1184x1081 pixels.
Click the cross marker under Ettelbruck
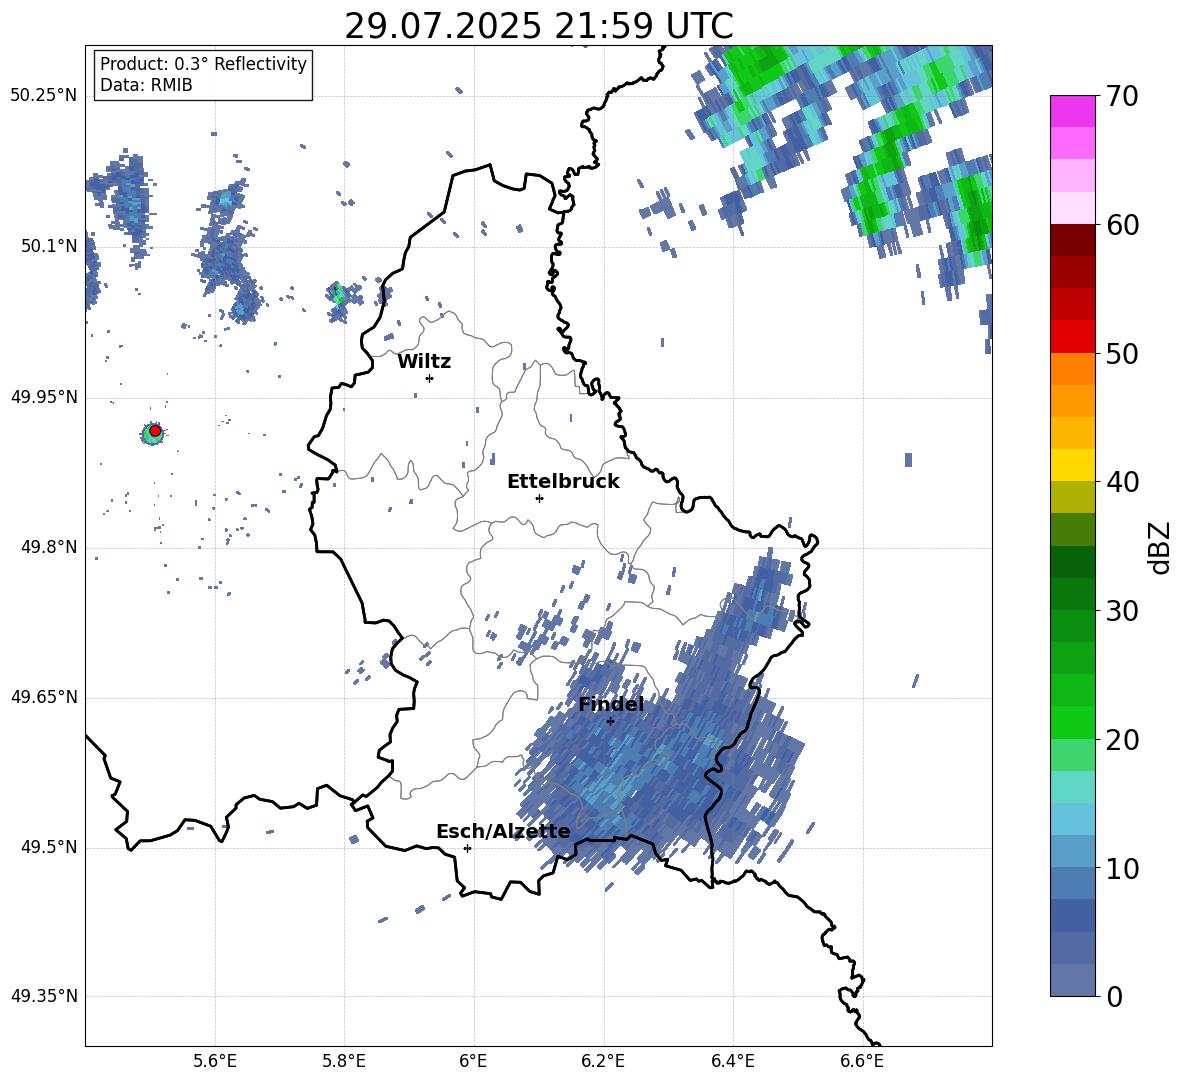[539, 498]
